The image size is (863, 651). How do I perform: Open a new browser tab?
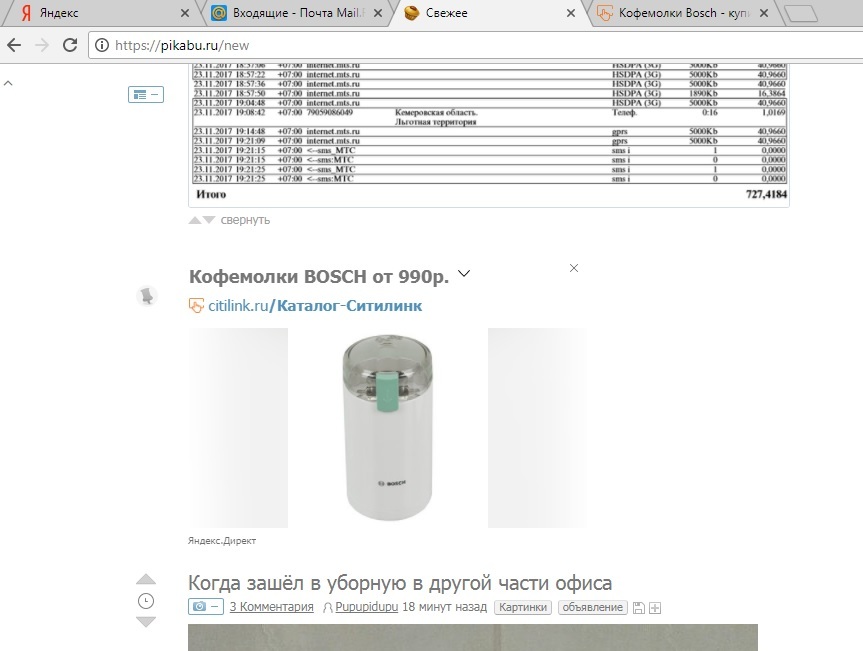(801, 14)
